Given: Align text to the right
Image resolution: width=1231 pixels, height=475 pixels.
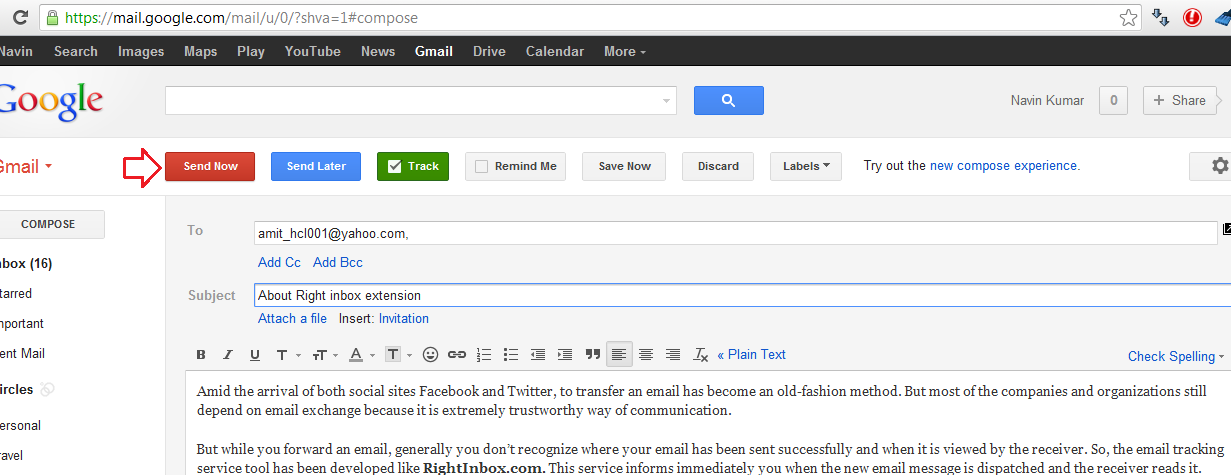Looking at the screenshot, I should tap(673, 355).
